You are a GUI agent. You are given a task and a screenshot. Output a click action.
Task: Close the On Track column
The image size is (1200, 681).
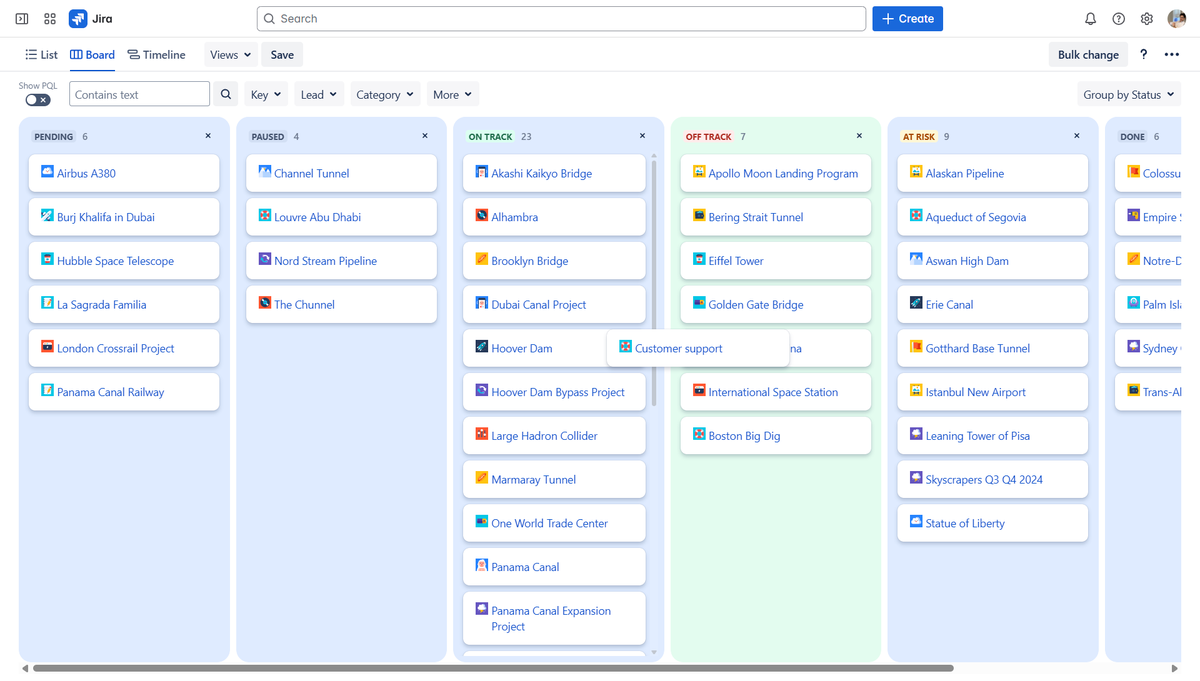tap(642, 136)
